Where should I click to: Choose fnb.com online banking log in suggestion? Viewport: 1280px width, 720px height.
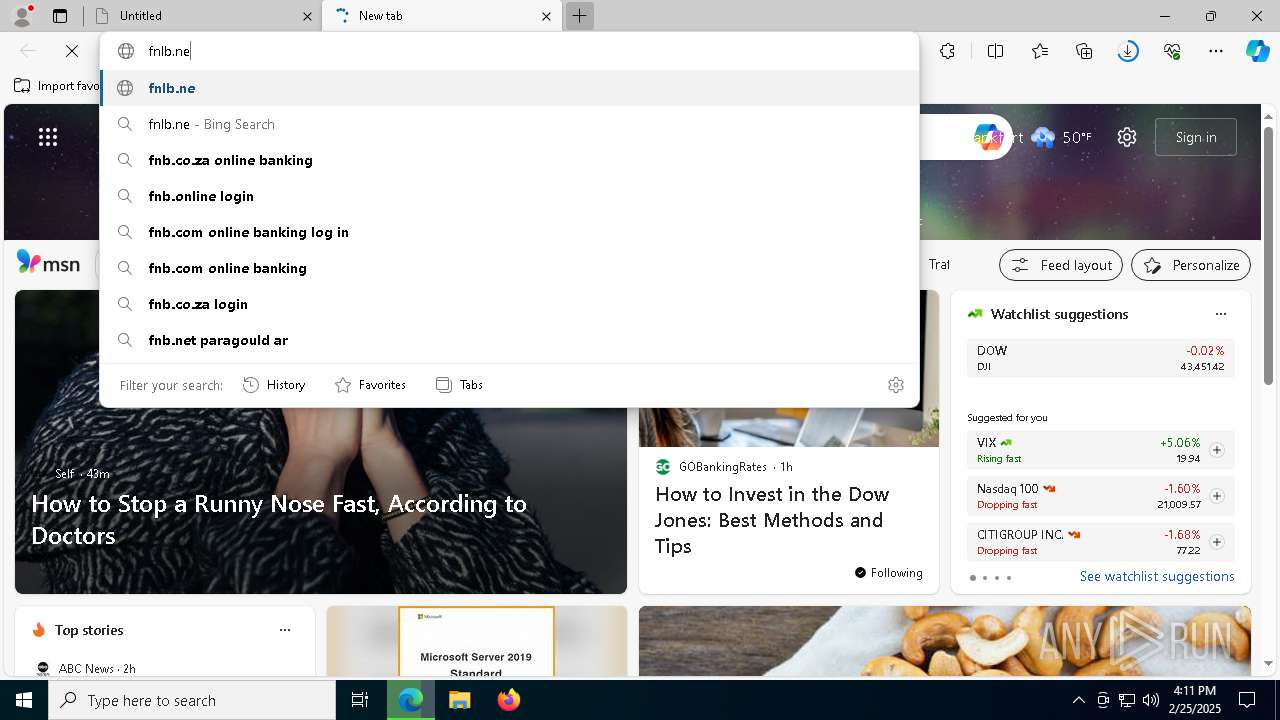[510, 232]
